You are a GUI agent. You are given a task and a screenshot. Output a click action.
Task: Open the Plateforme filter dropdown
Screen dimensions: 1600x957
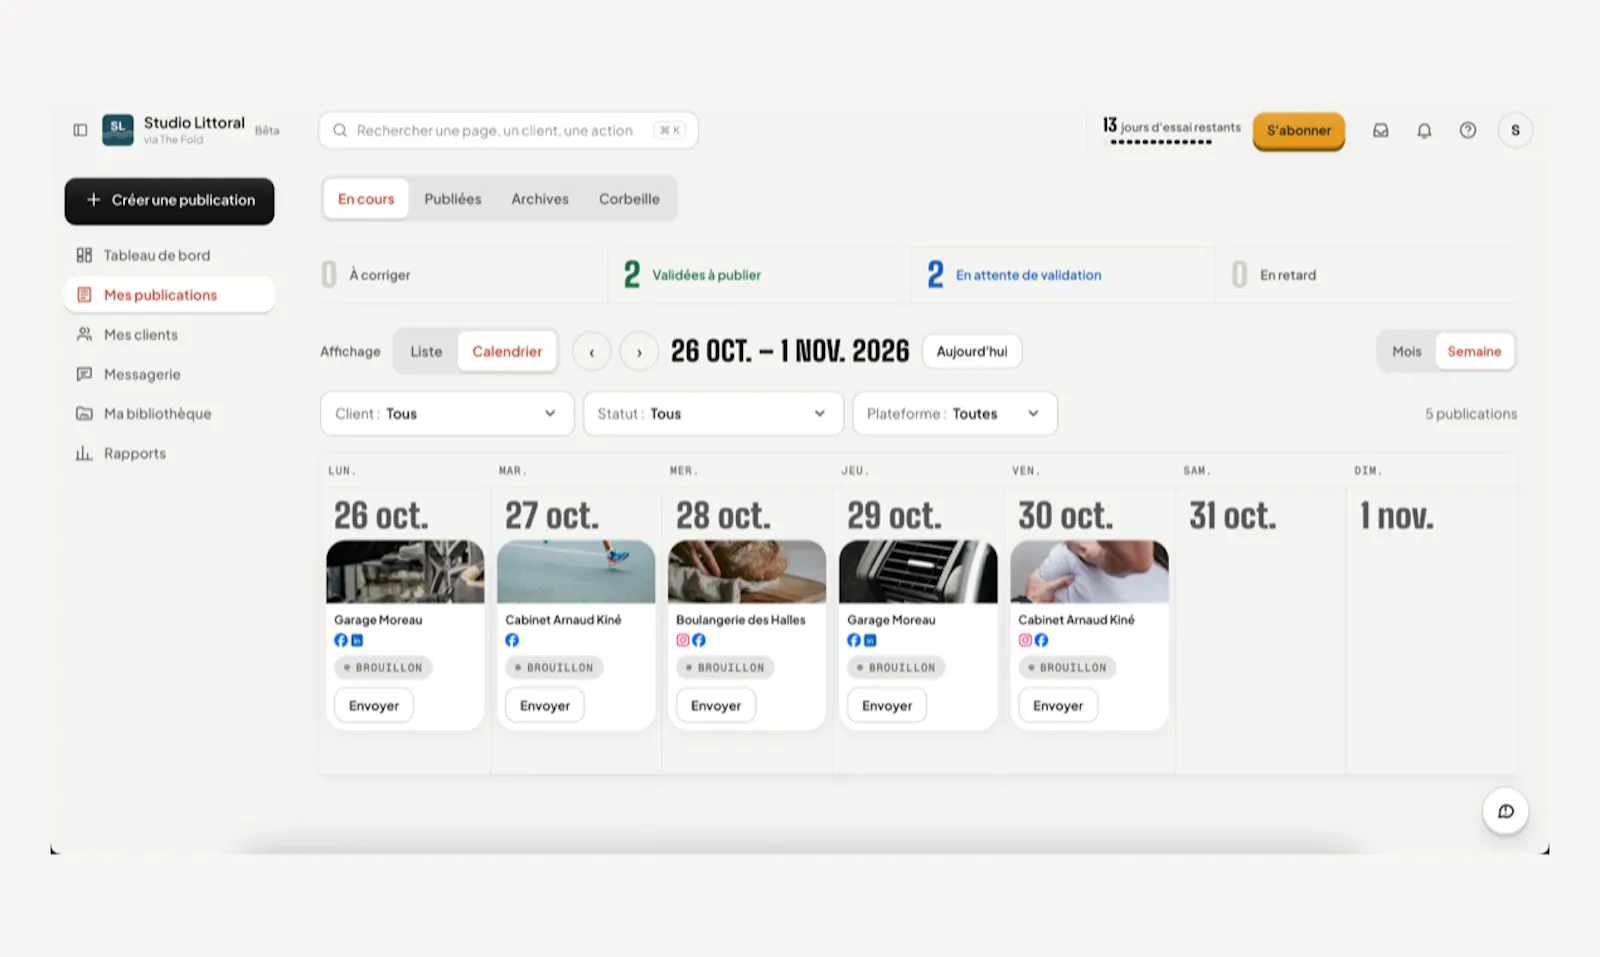click(x=955, y=413)
